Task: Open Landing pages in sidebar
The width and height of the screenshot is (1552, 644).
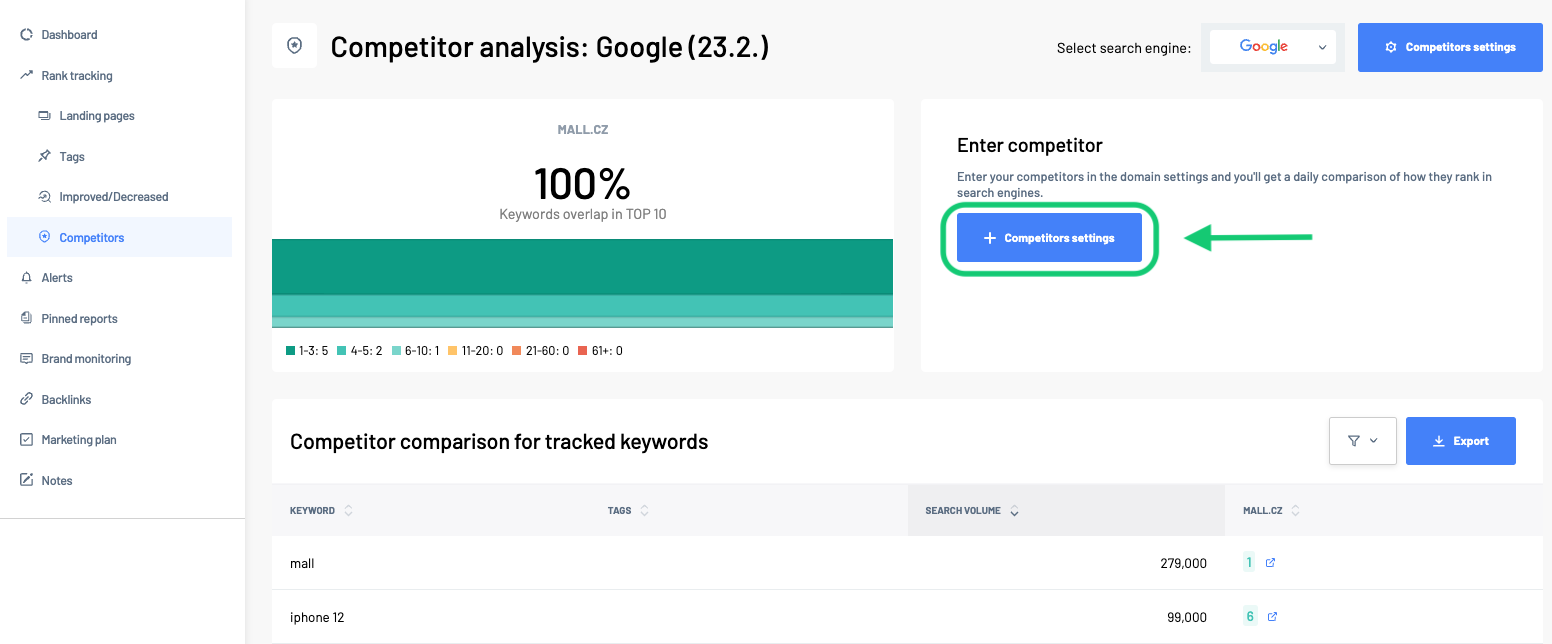Action: [x=96, y=116]
